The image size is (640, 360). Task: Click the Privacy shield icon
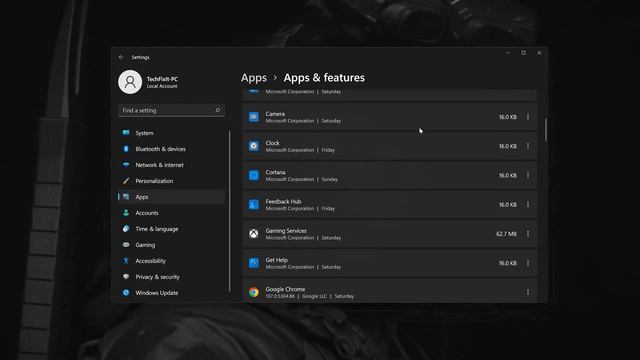tap(126, 276)
